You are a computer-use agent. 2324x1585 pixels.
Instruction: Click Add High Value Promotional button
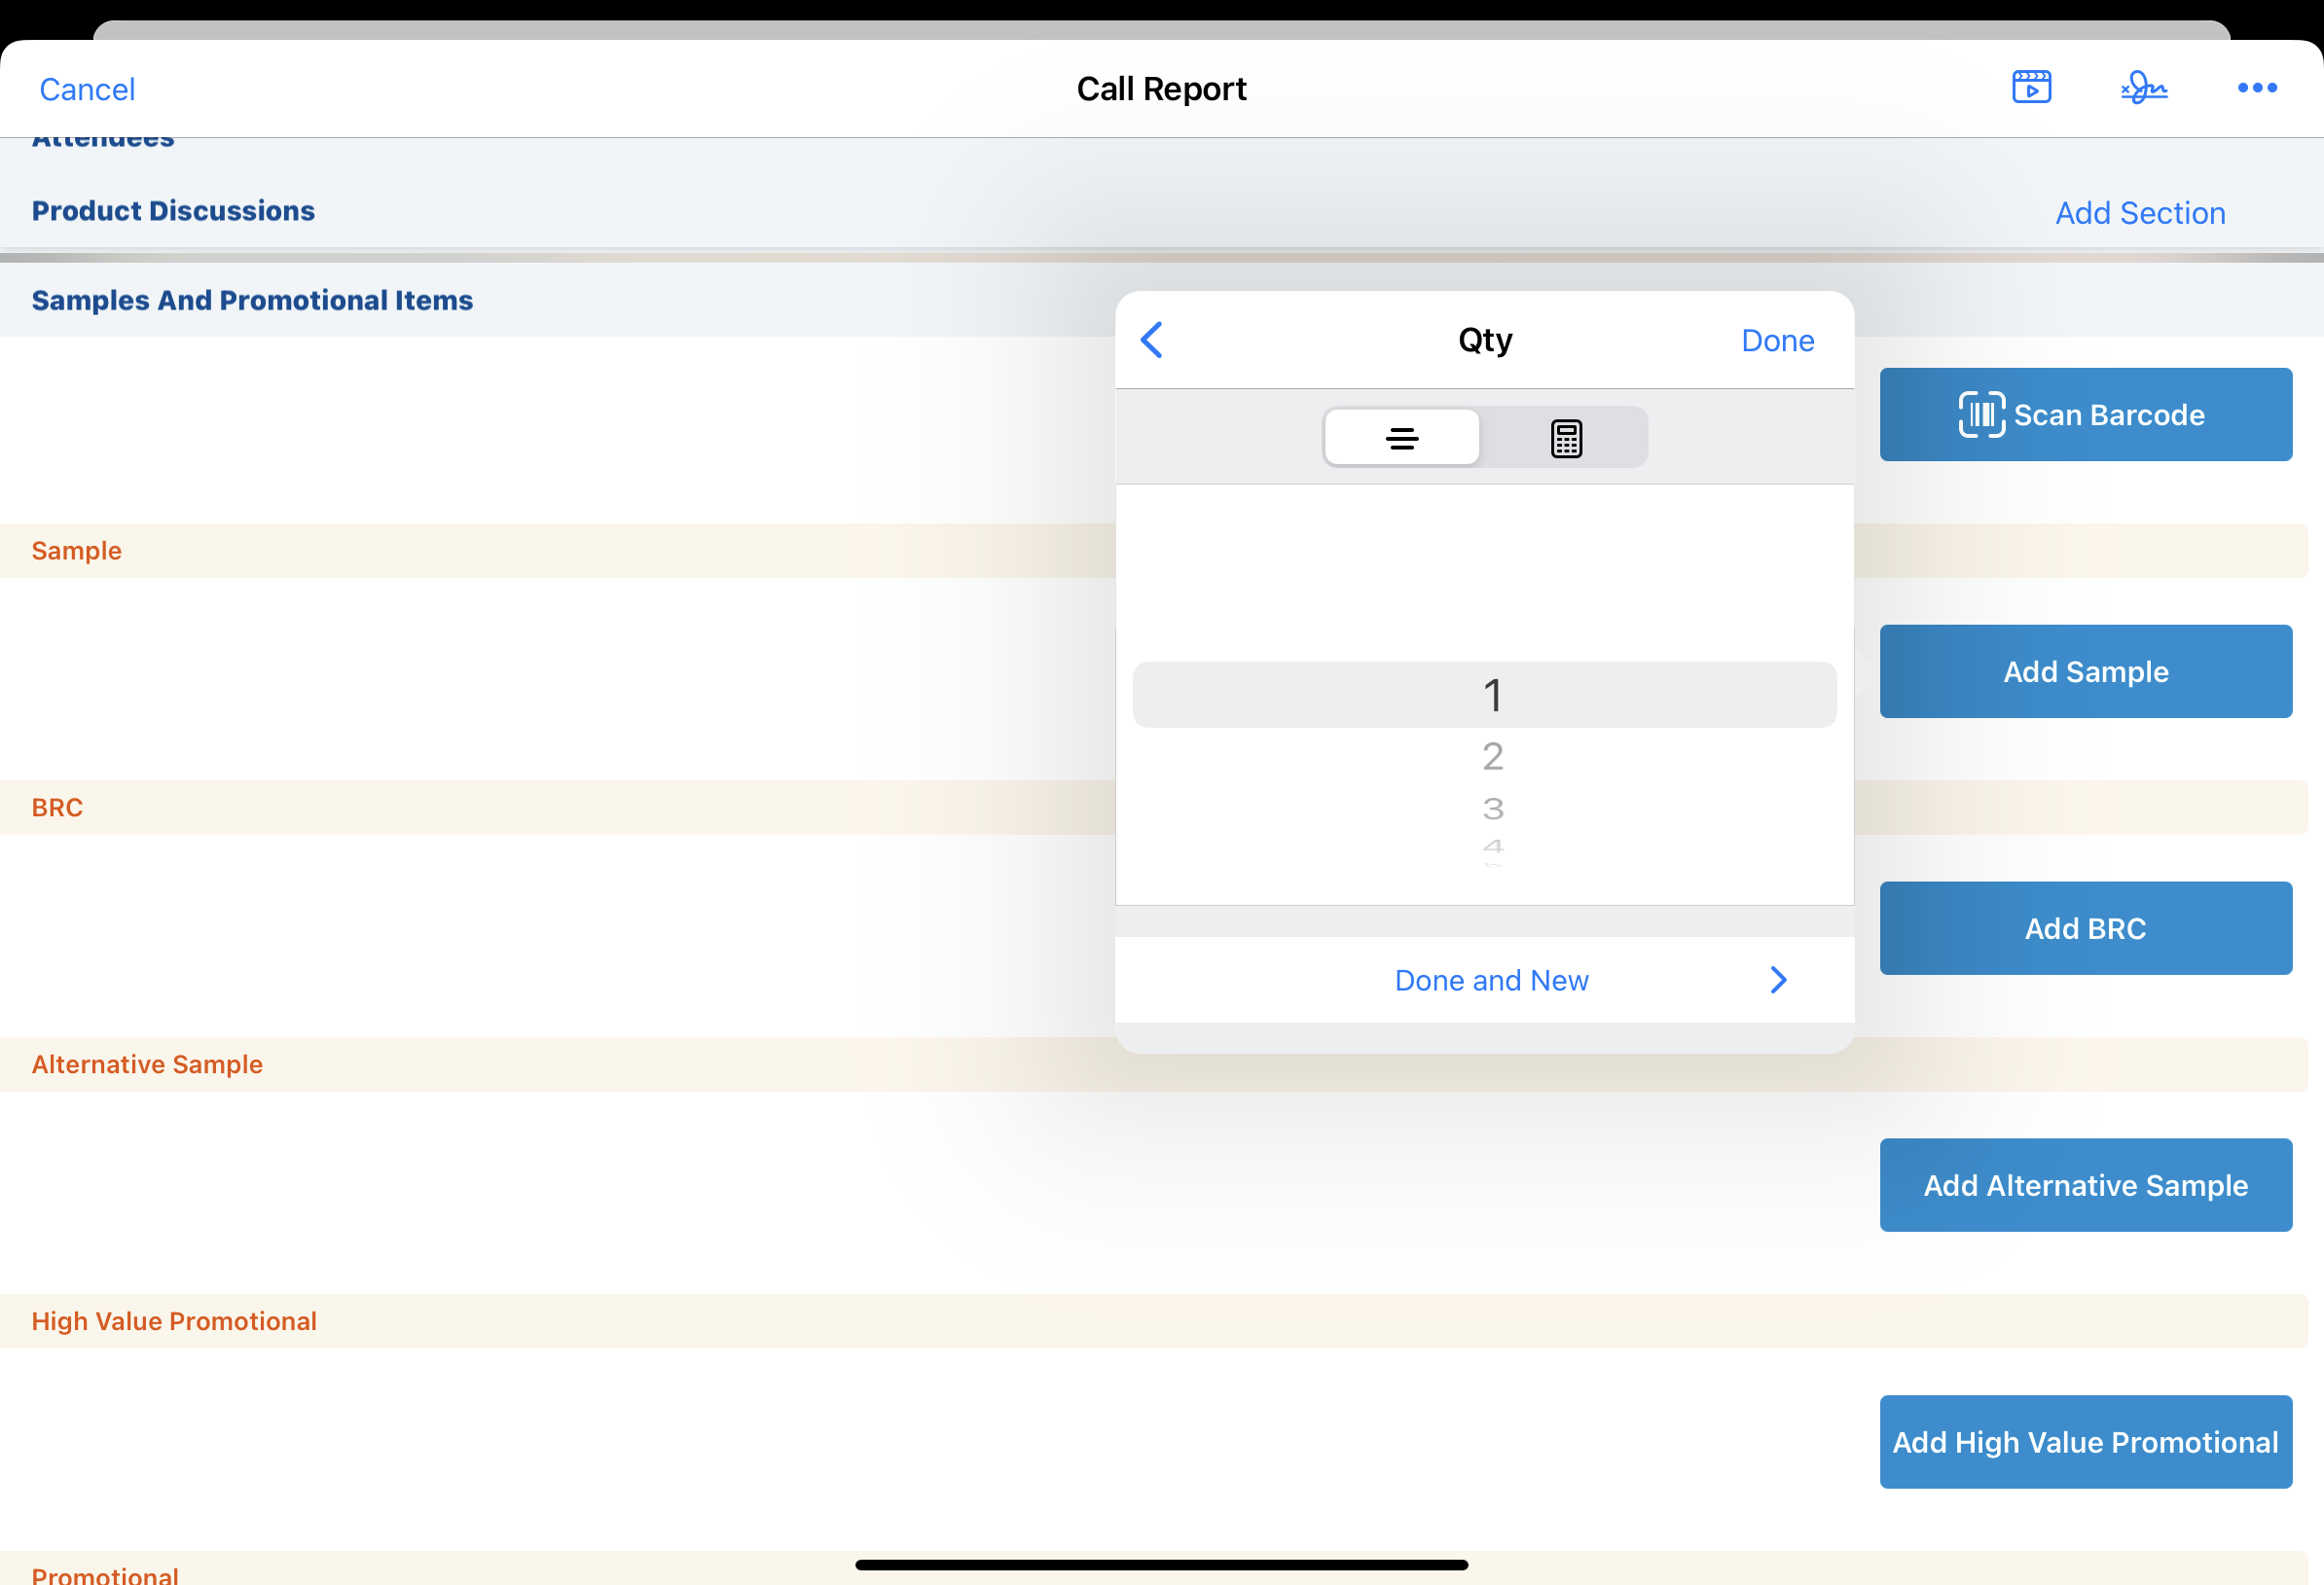tap(2084, 1441)
